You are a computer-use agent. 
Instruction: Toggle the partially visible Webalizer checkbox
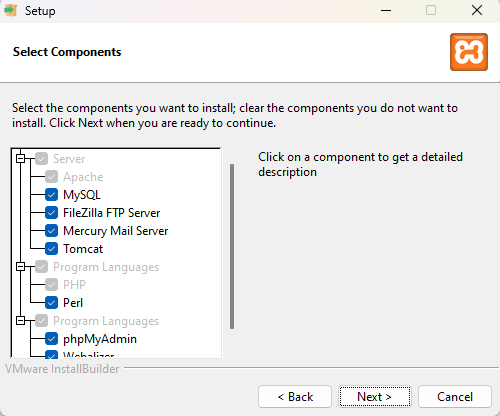coord(51,354)
